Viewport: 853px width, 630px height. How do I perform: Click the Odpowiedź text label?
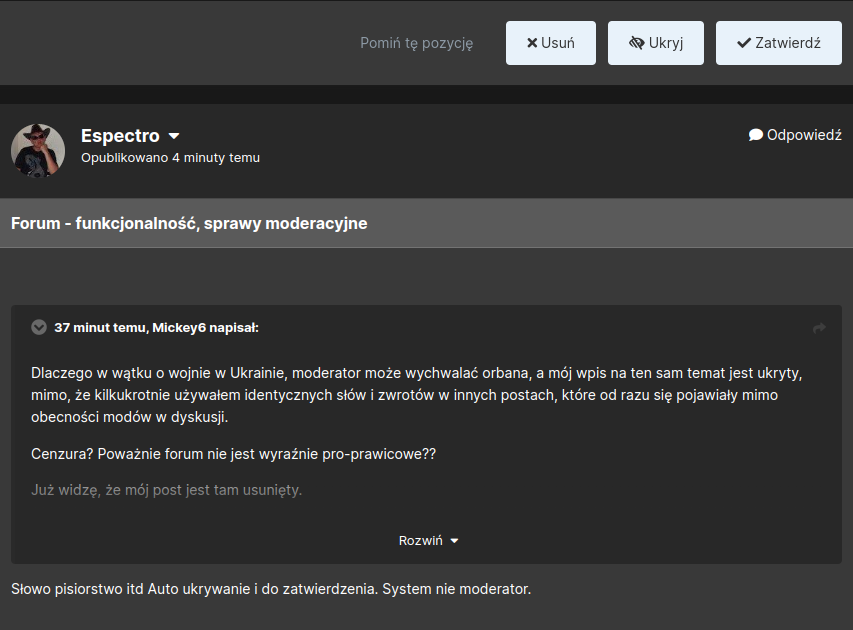[x=804, y=135]
